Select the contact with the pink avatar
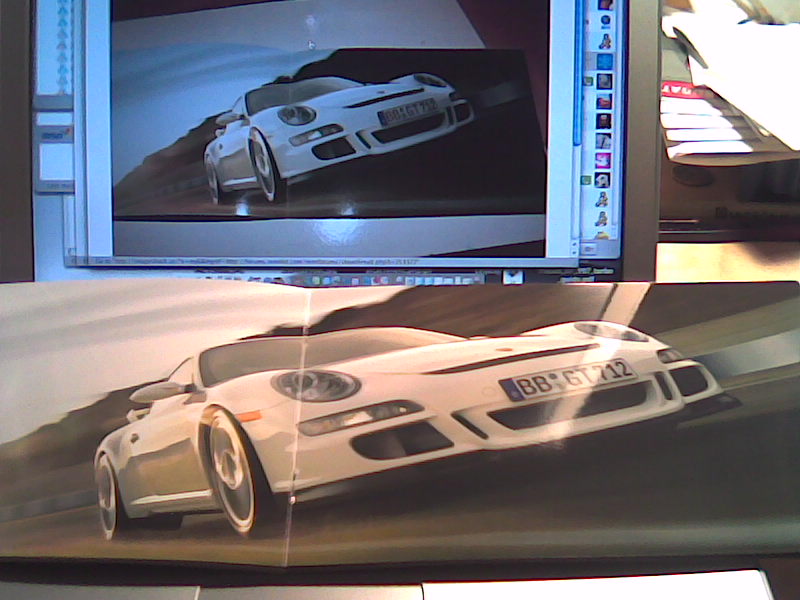This screenshot has width=800, height=600. point(603,160)
